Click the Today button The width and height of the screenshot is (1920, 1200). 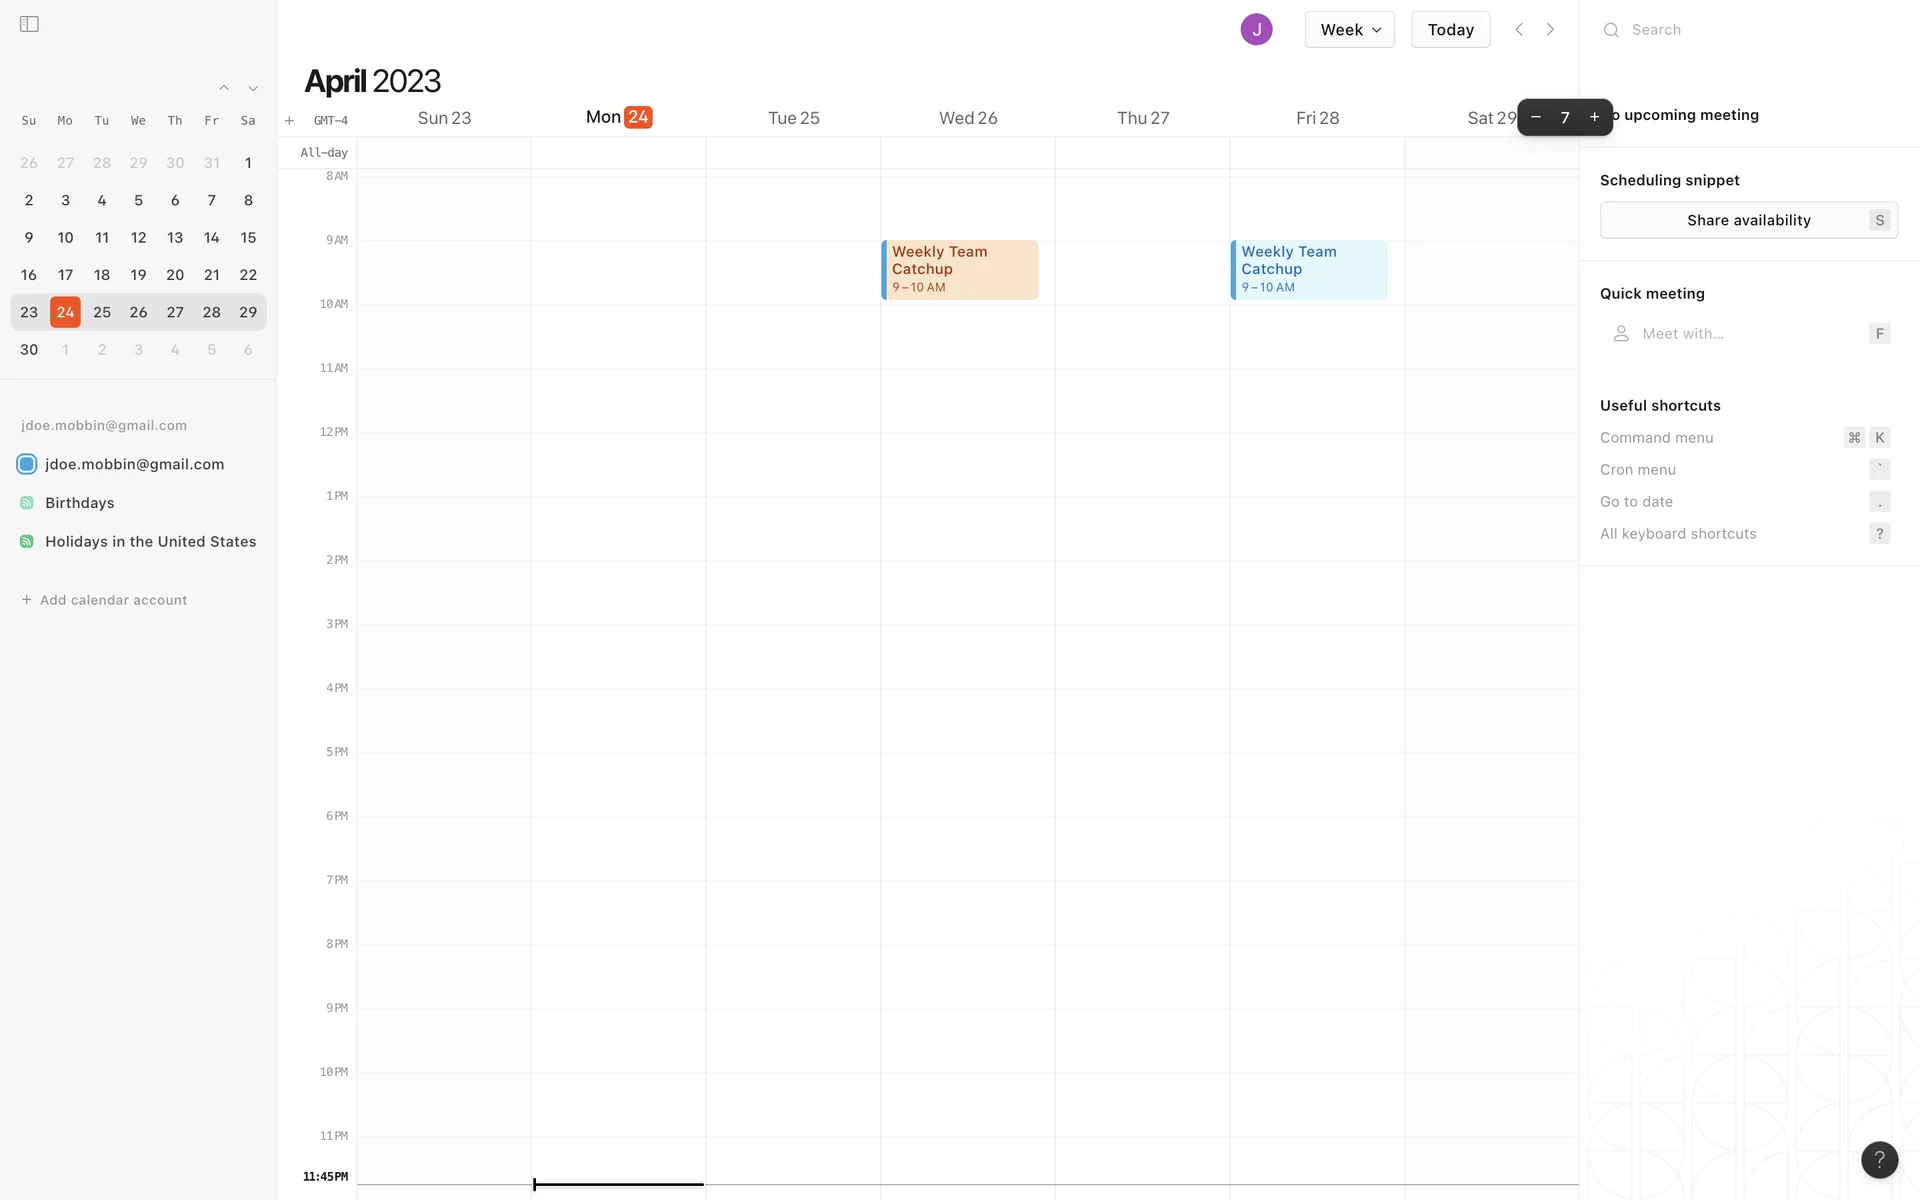pyautogui.click(x=1450, y=30)
